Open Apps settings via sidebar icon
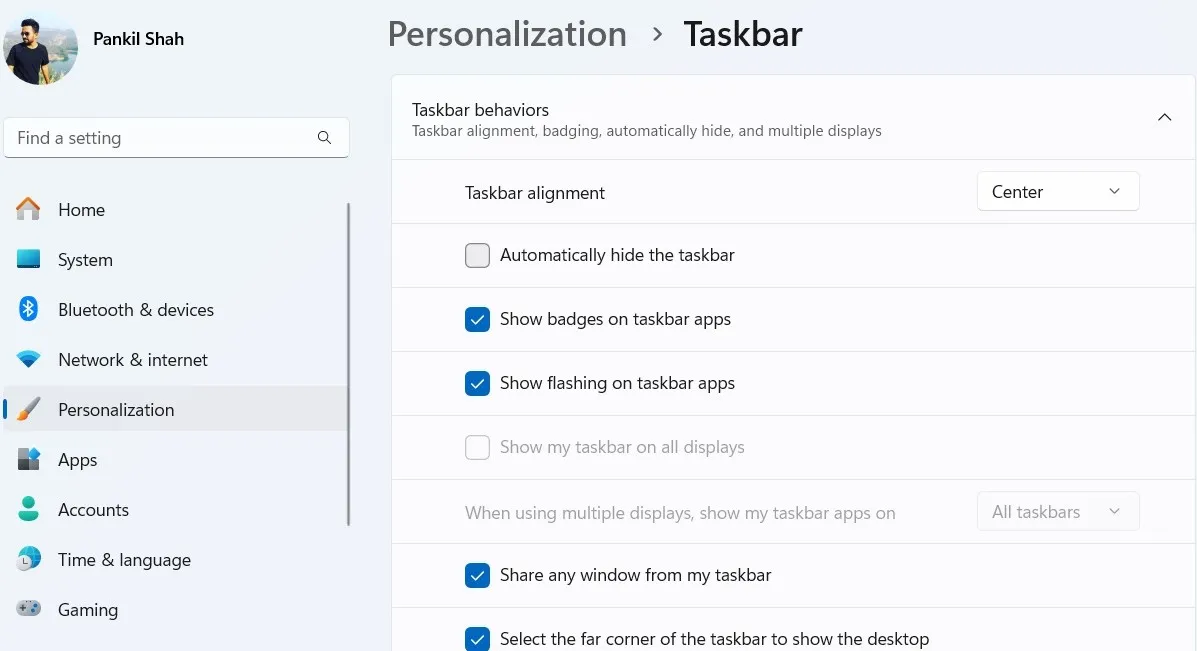Screen dimensions: 1197x651 point(29,459)
